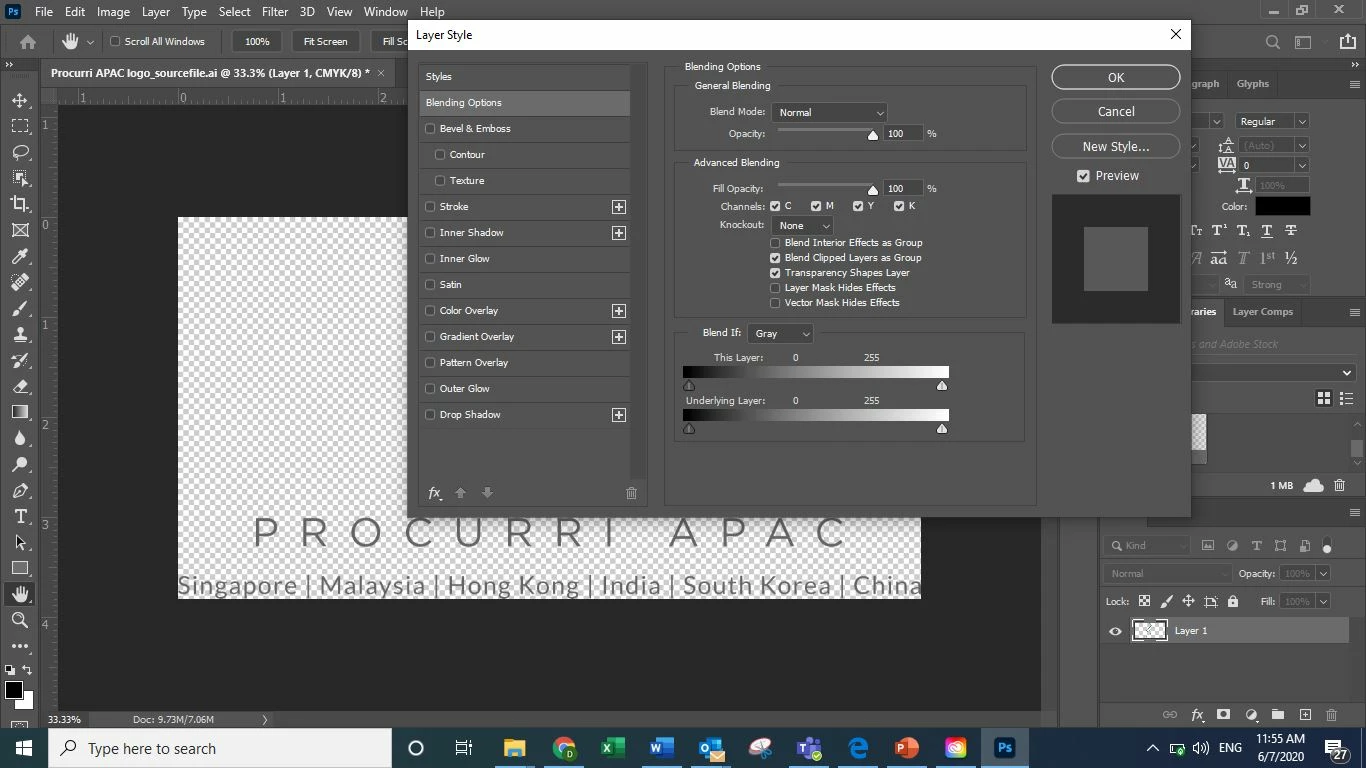The width and height of the screenshot is (1366, 768).
Task: Click the Fit Screen button
Action: pyautogui.click(x=326, y=42)
